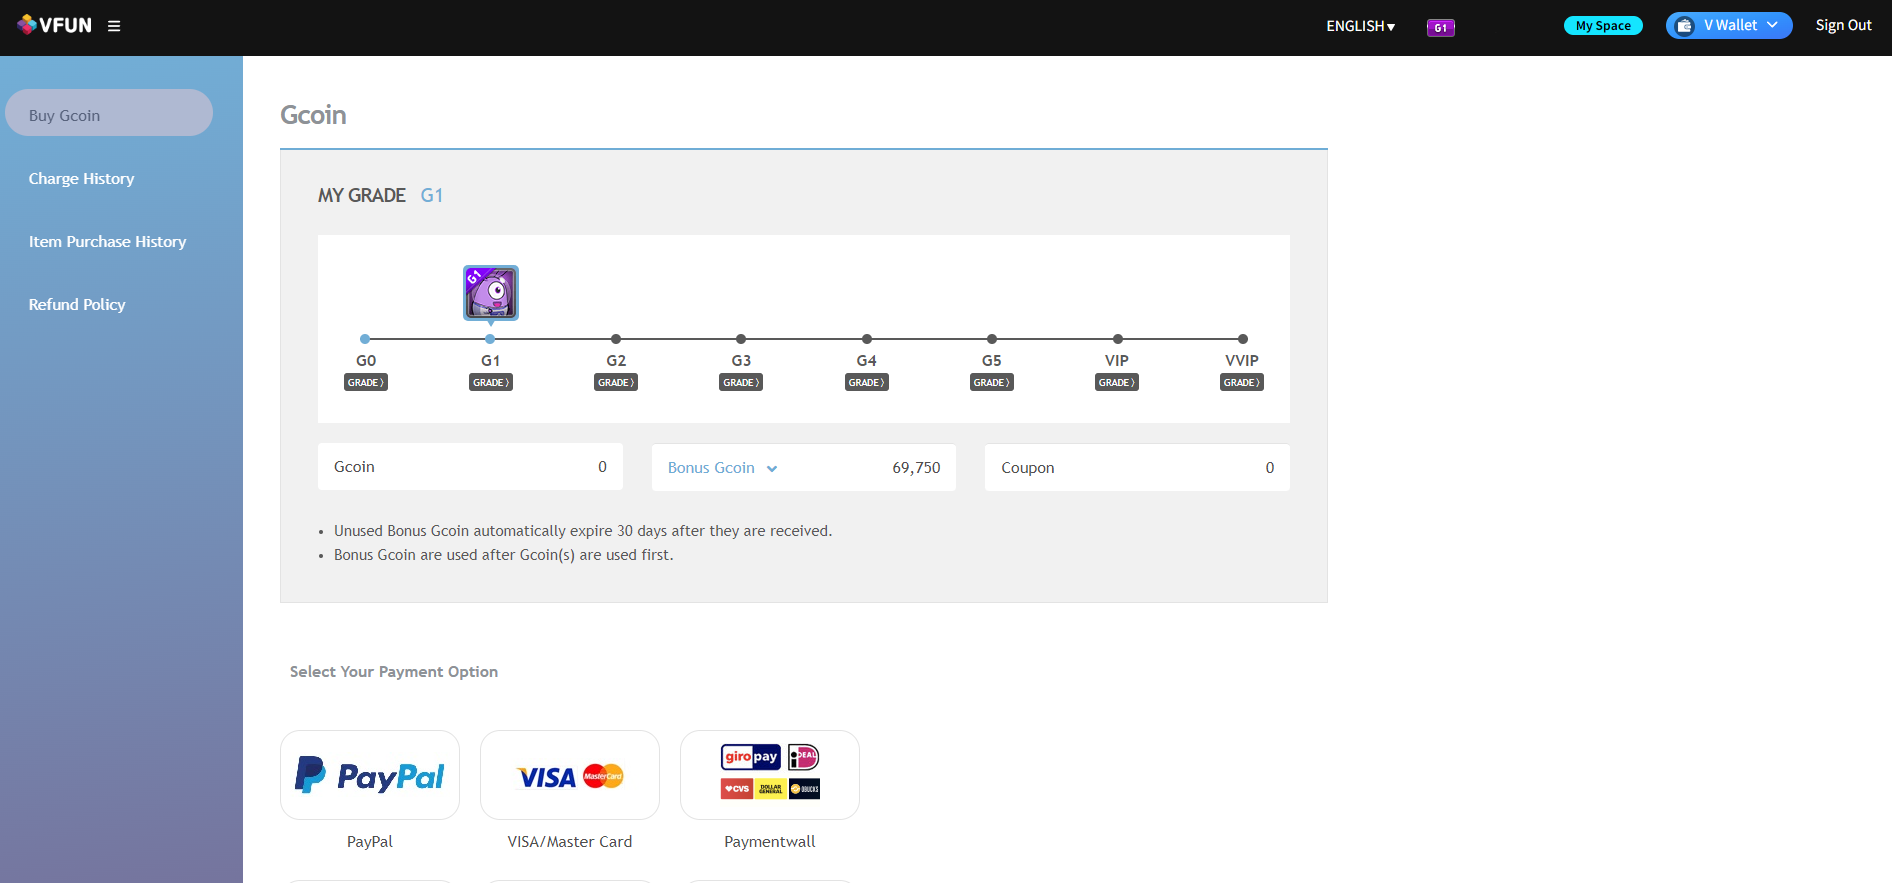Click Sign Out
The height and width of the screenshot is (883, 1892).
pos(1843,26)
